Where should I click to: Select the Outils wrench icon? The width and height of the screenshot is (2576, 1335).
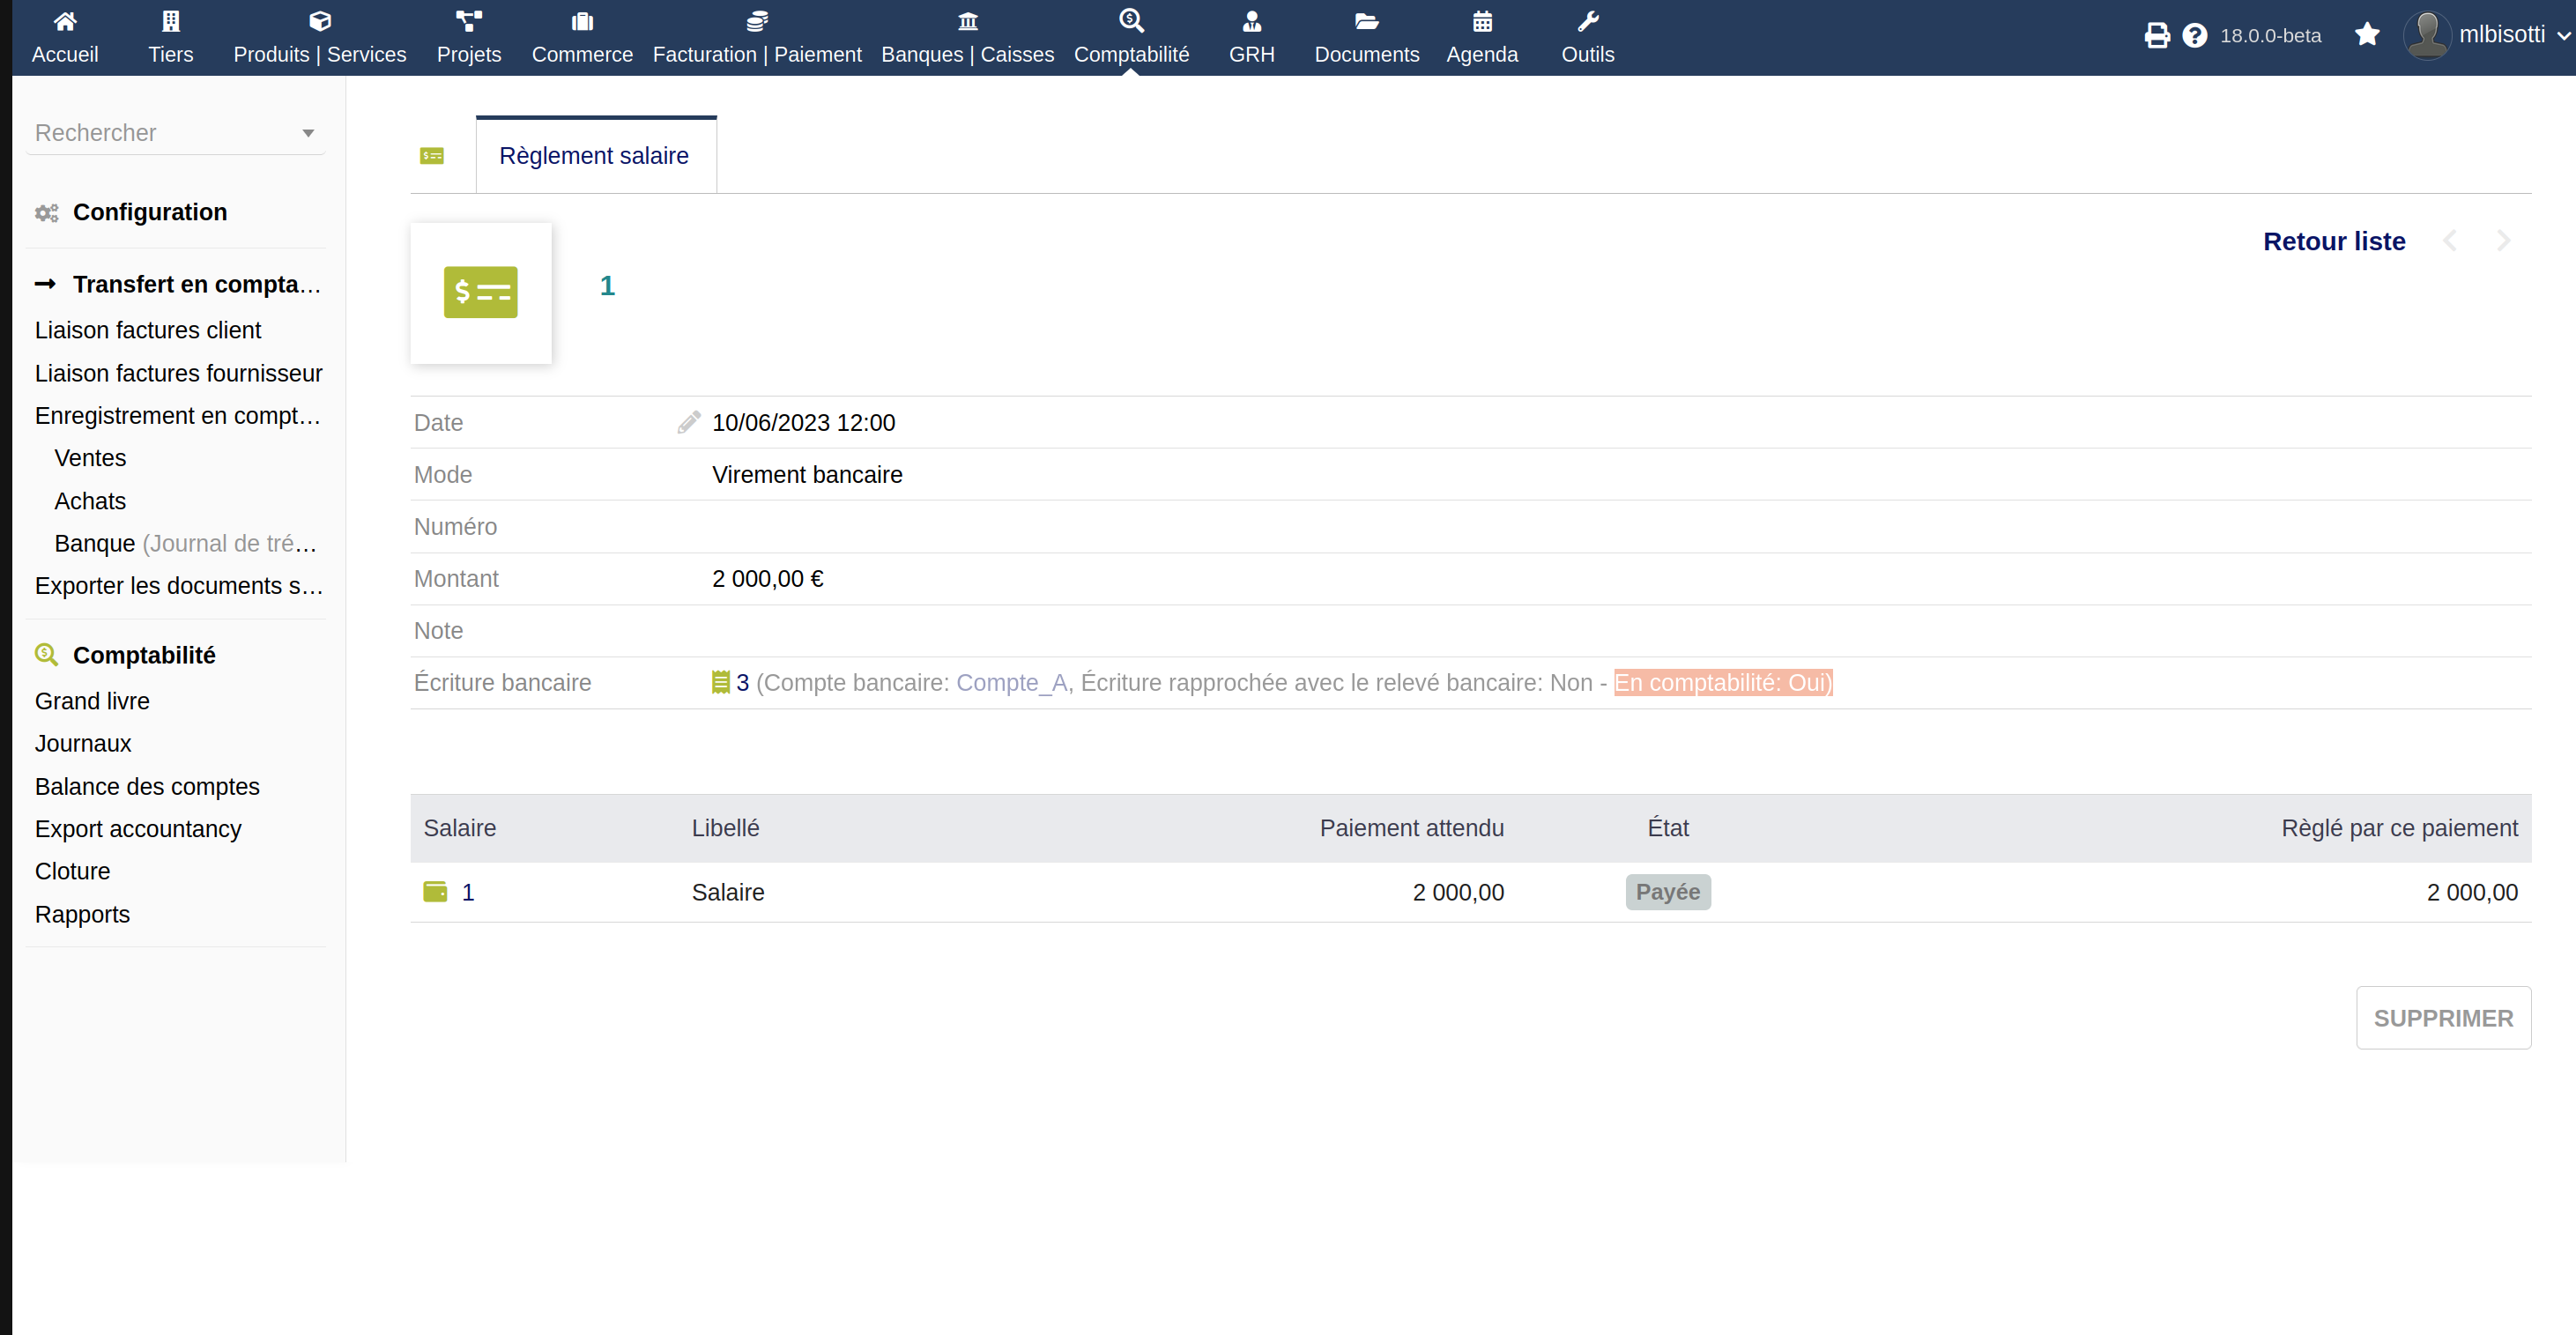[1588, 19]
